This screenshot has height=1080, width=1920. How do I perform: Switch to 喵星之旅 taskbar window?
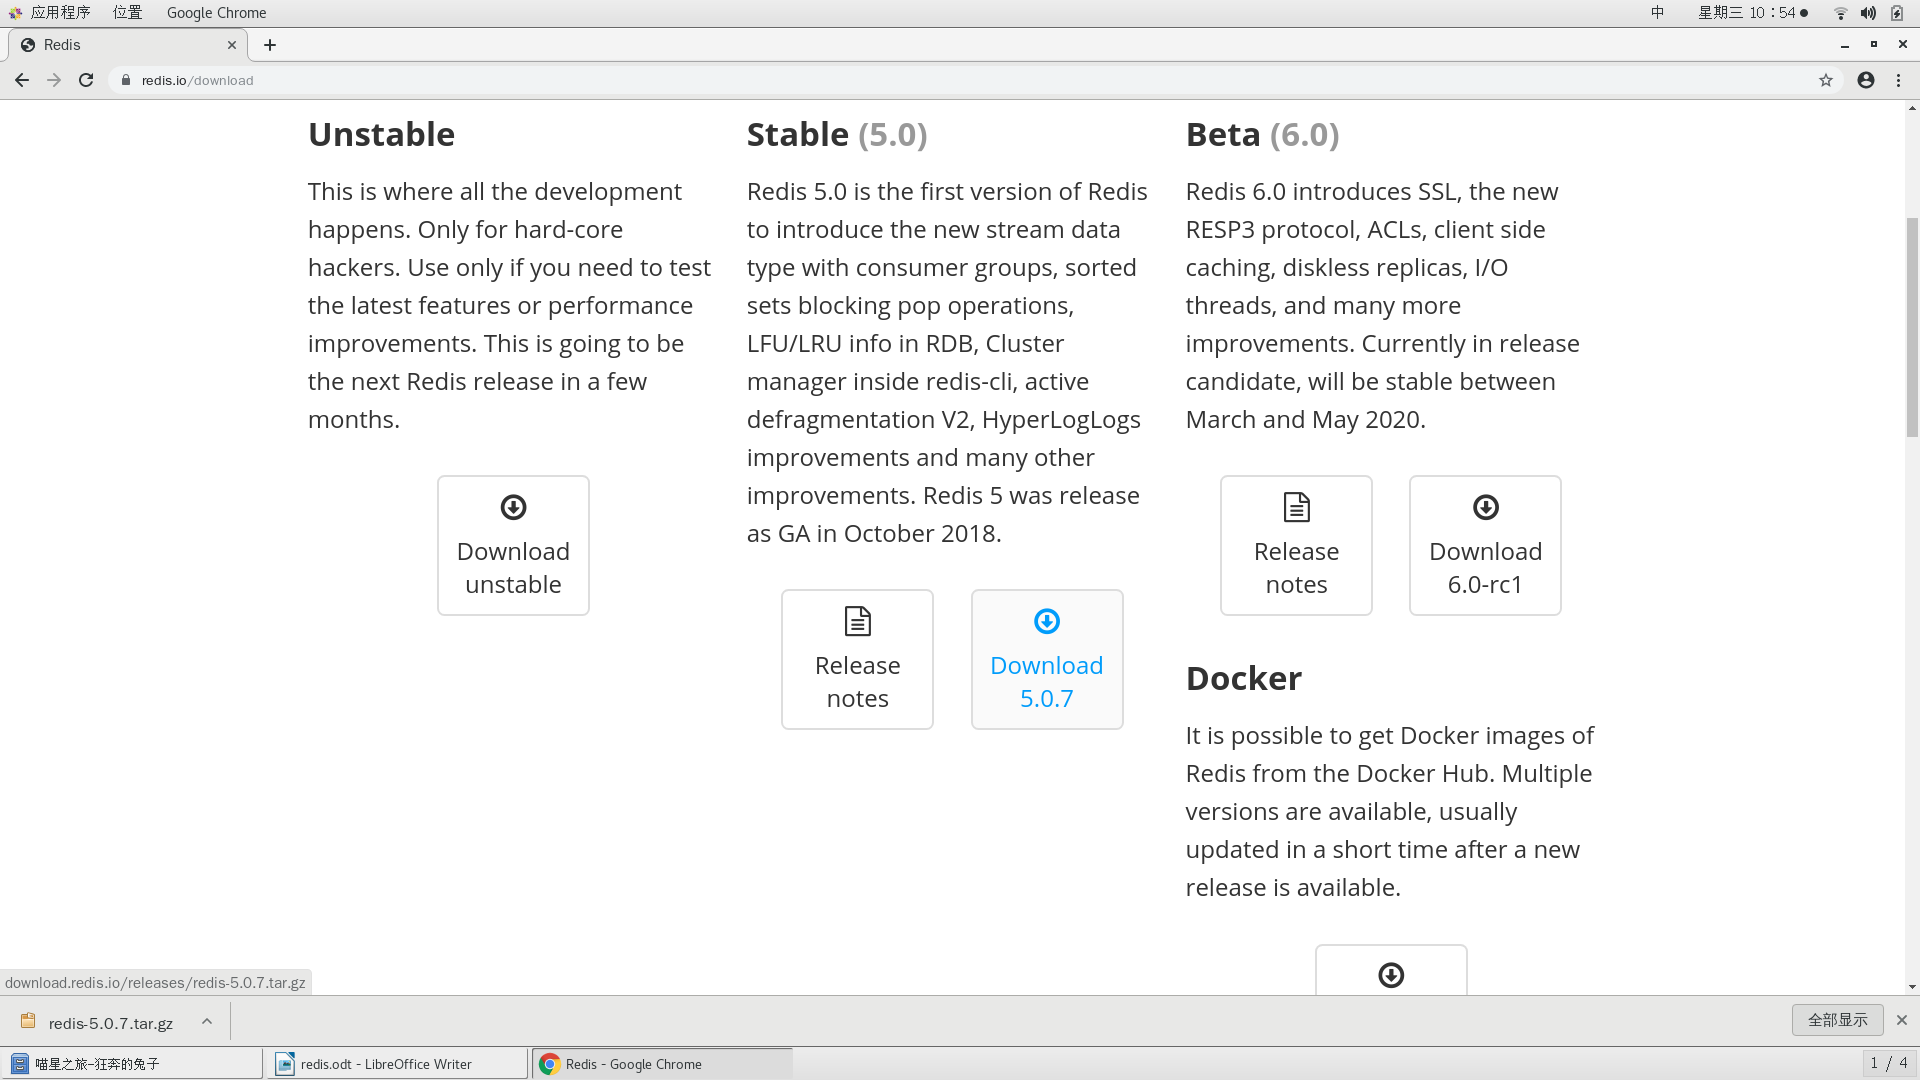click(132, 1064)
